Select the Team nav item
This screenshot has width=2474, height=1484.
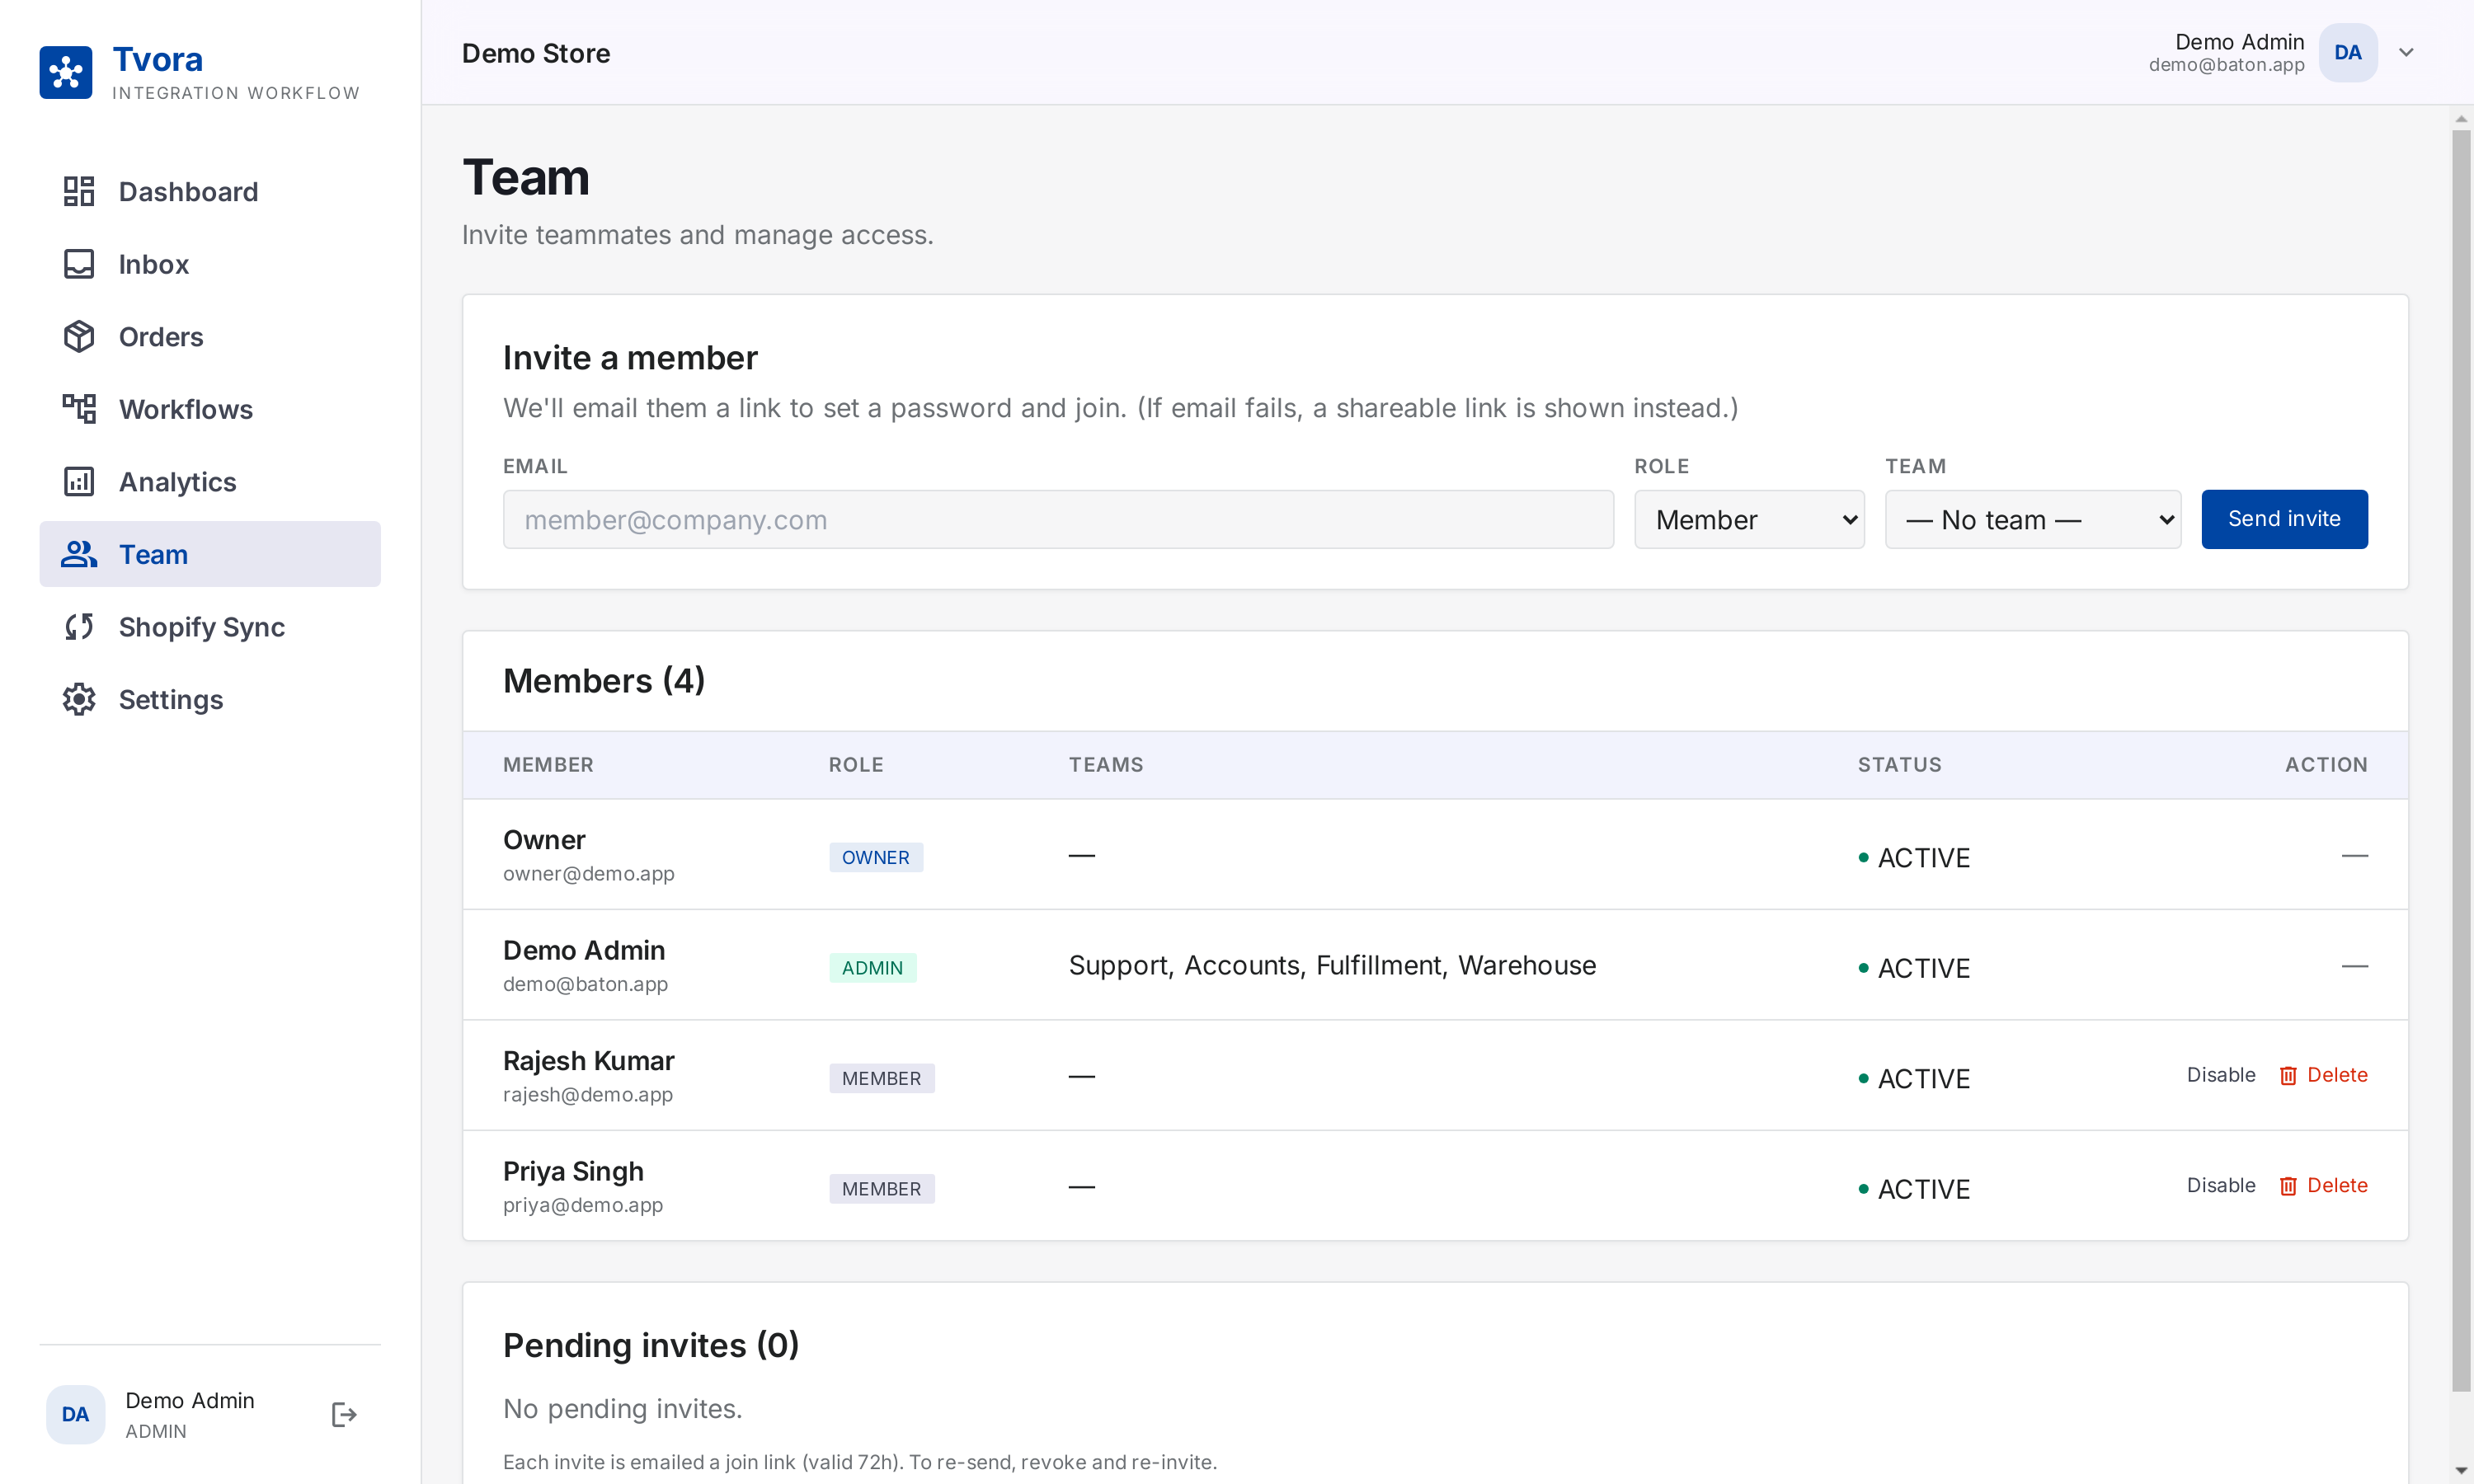coord(210,554)
